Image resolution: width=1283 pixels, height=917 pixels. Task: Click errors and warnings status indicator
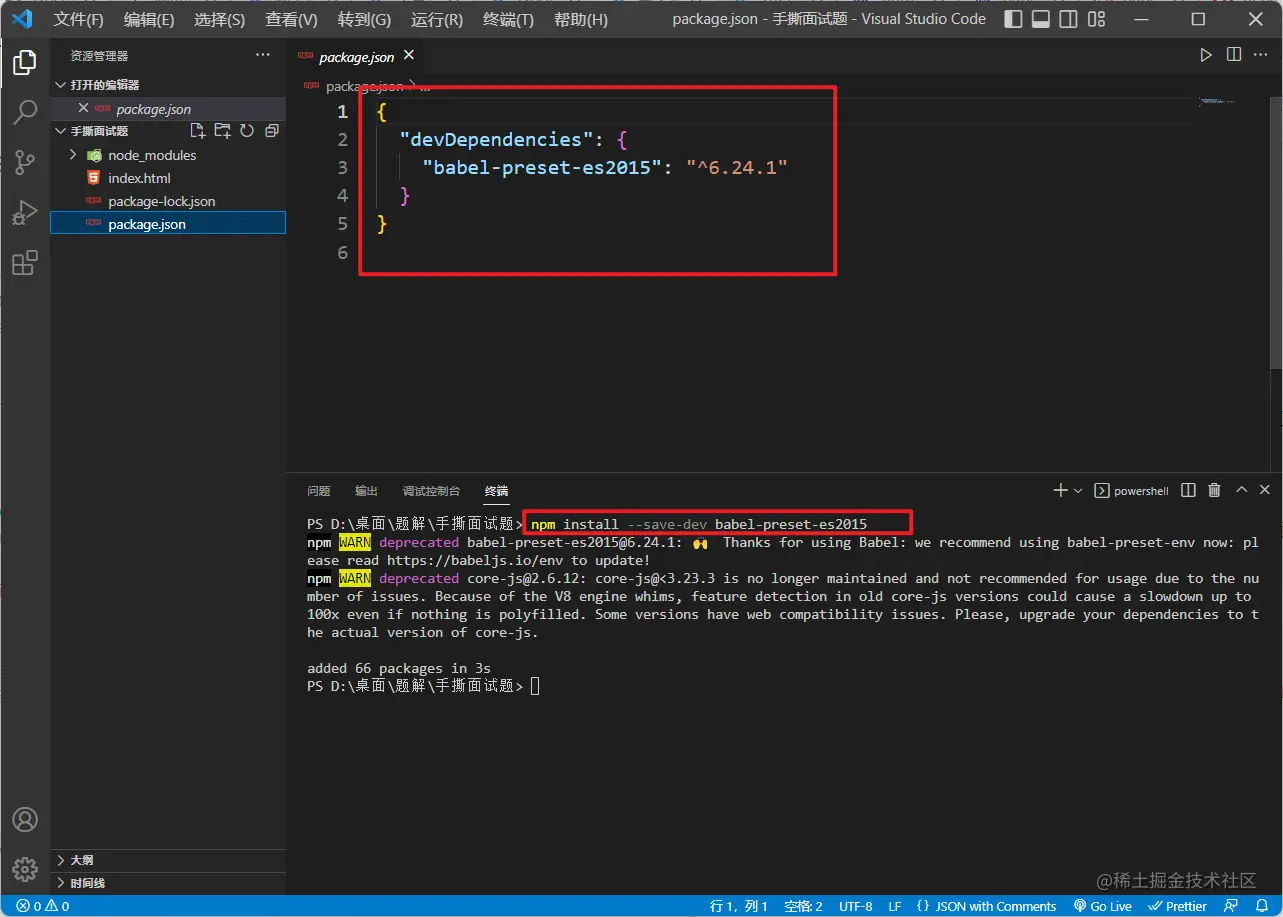[43, 906]
